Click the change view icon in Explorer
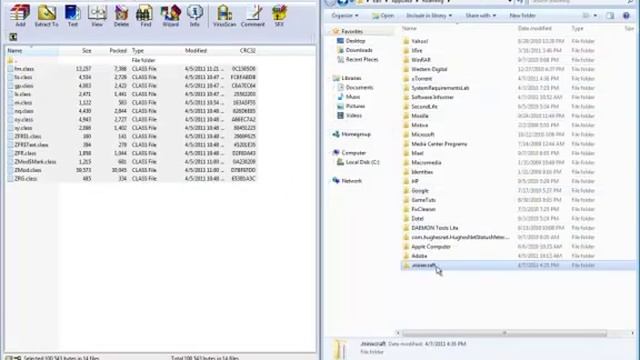Image resolution: width=640 pixels, height=360 pixels. [586, 16]
